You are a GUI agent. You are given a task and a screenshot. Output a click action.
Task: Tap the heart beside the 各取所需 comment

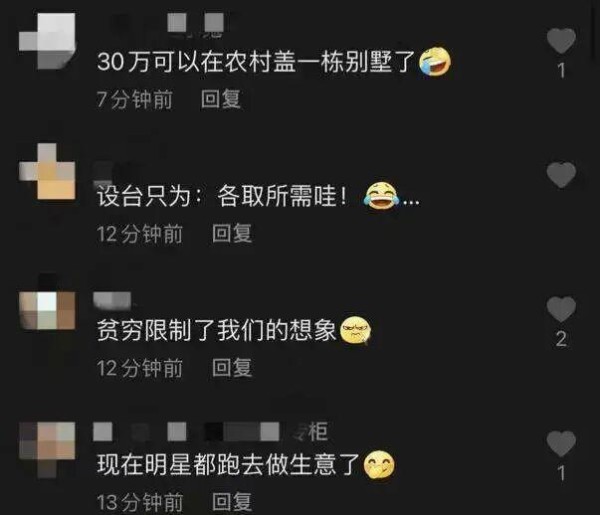click(561, 174)
